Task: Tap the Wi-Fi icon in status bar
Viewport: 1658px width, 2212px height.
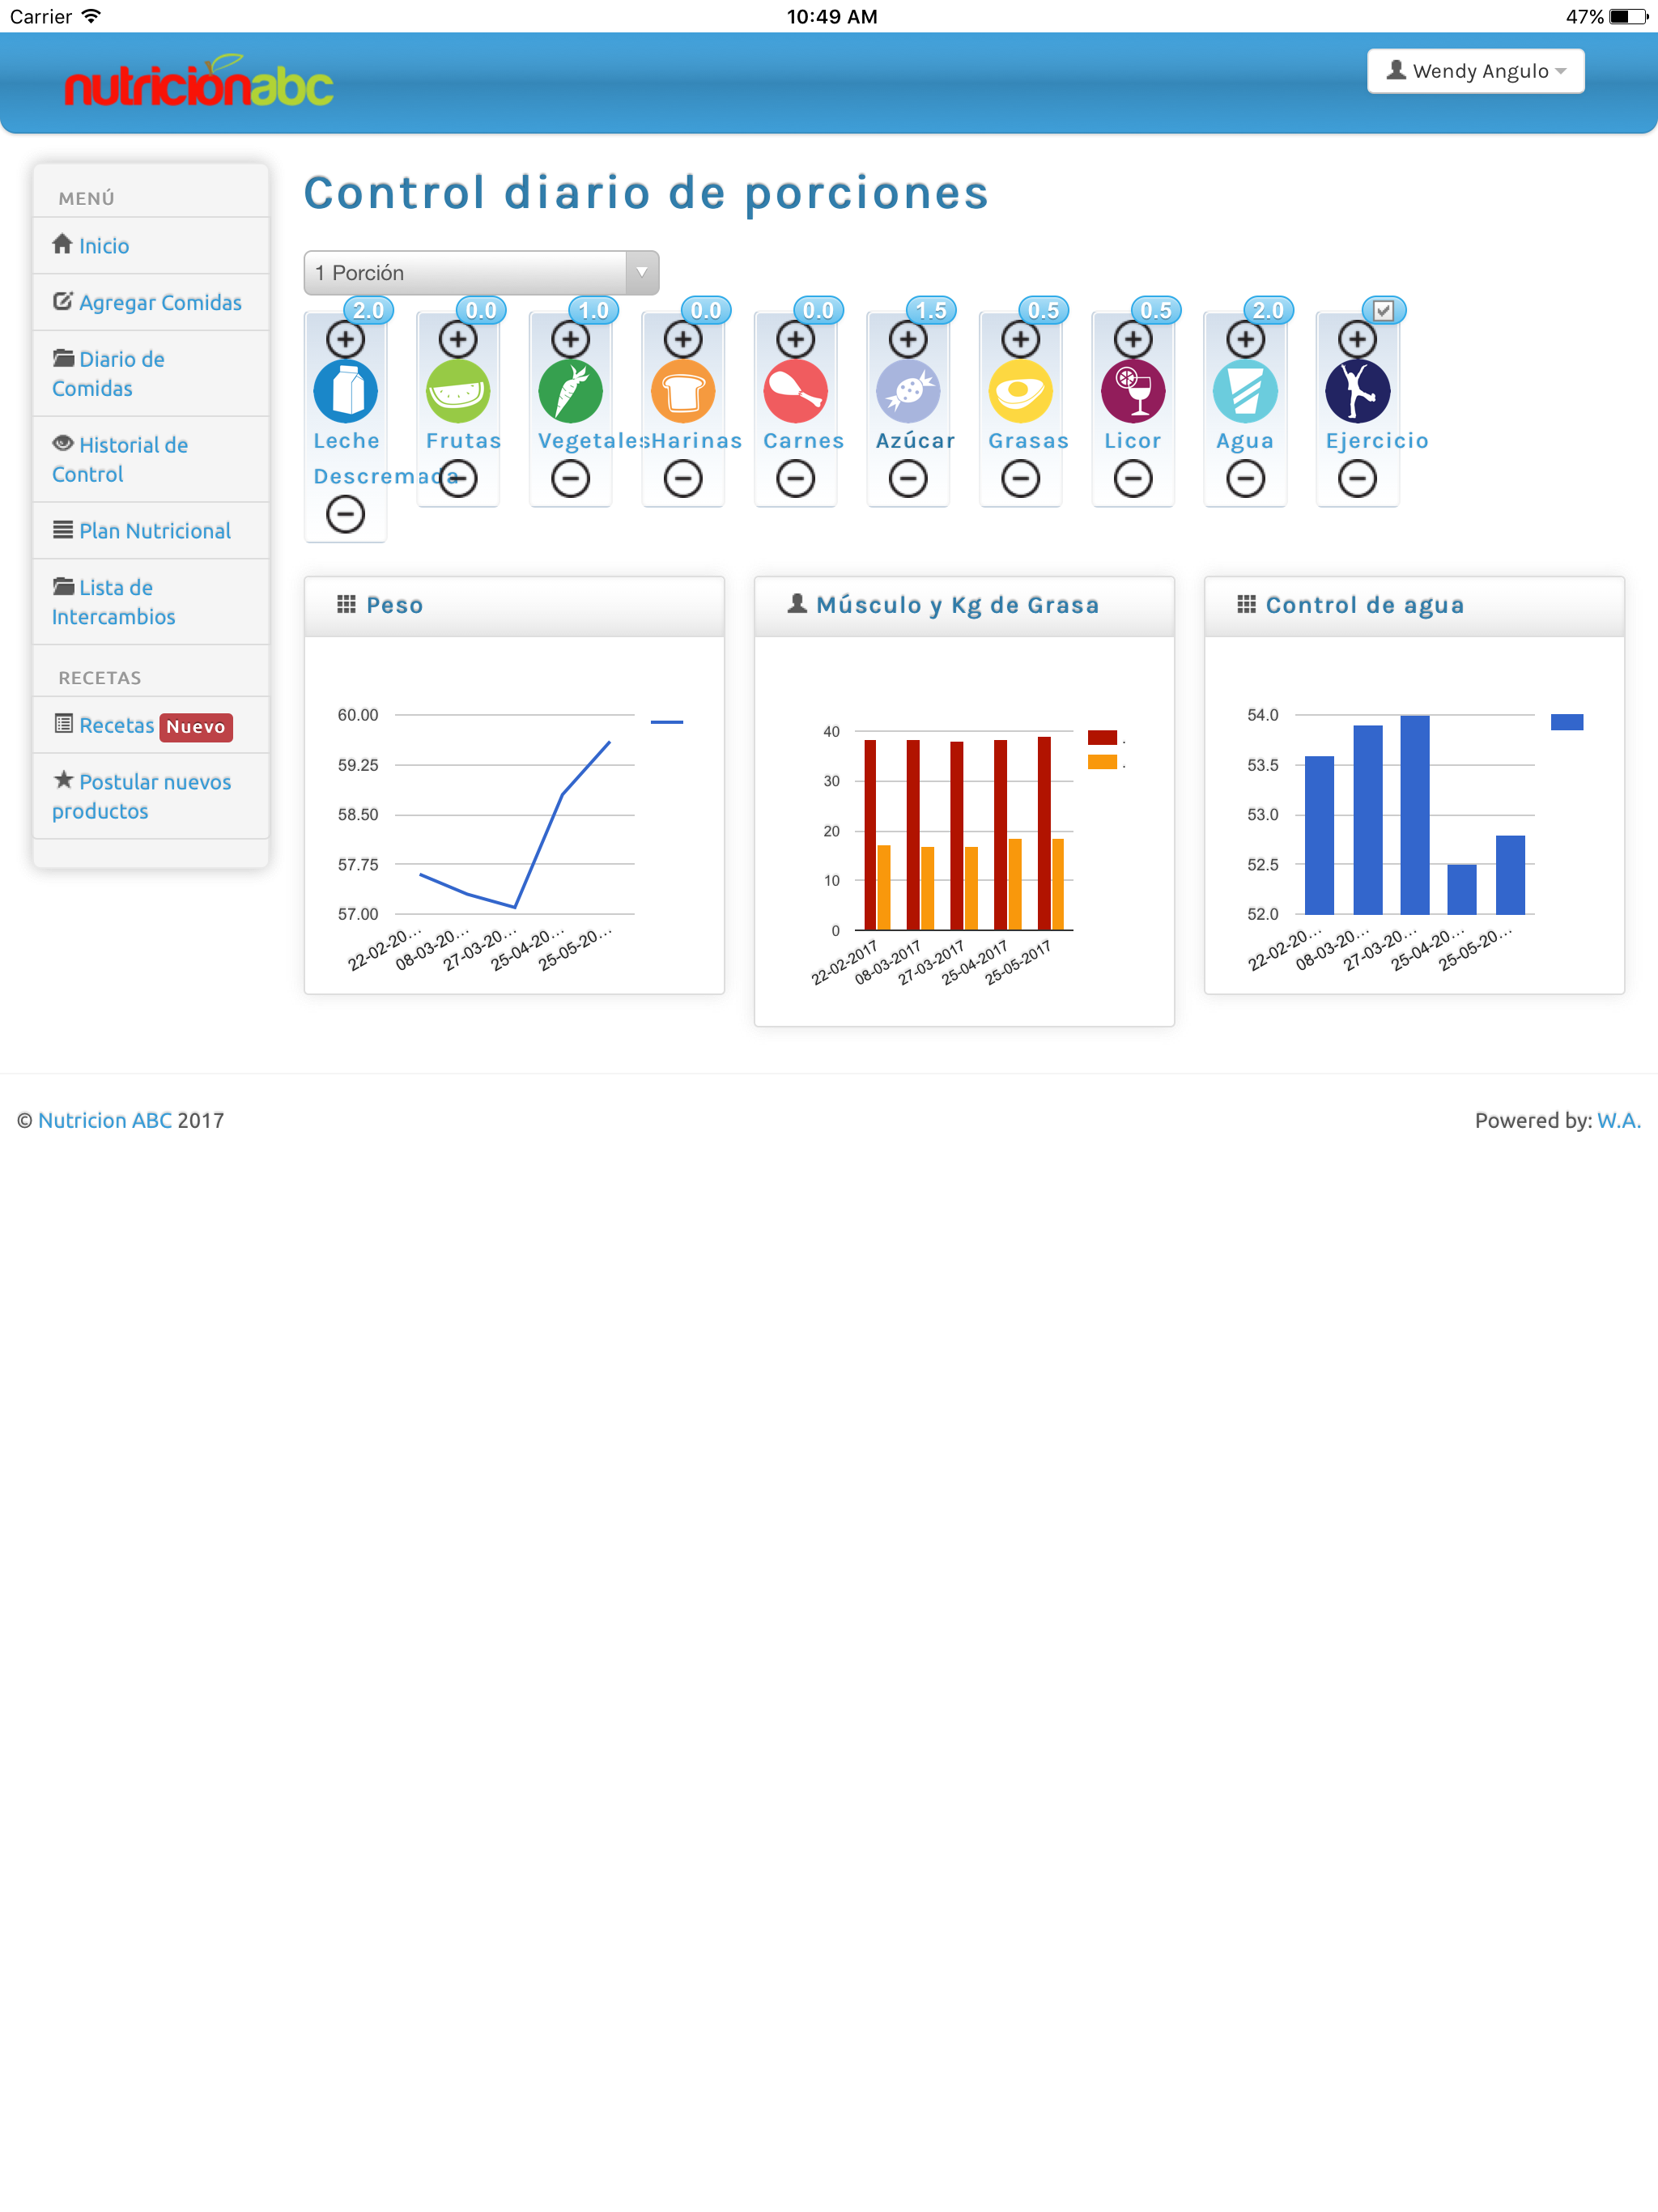Action: tap(91, 16)
